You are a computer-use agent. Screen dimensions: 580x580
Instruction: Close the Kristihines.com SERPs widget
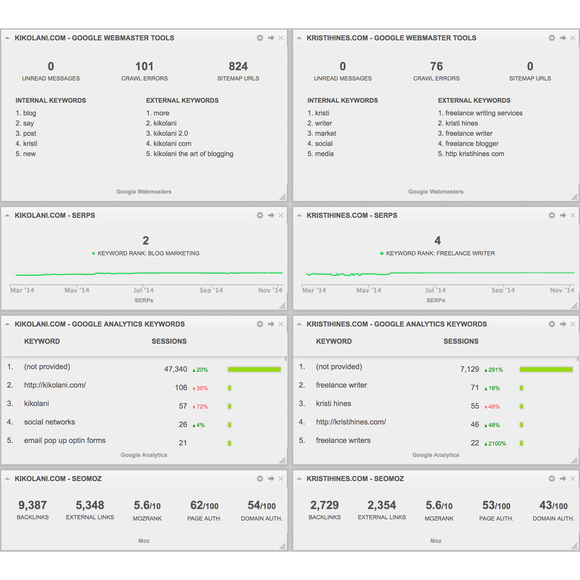(573, 215)
